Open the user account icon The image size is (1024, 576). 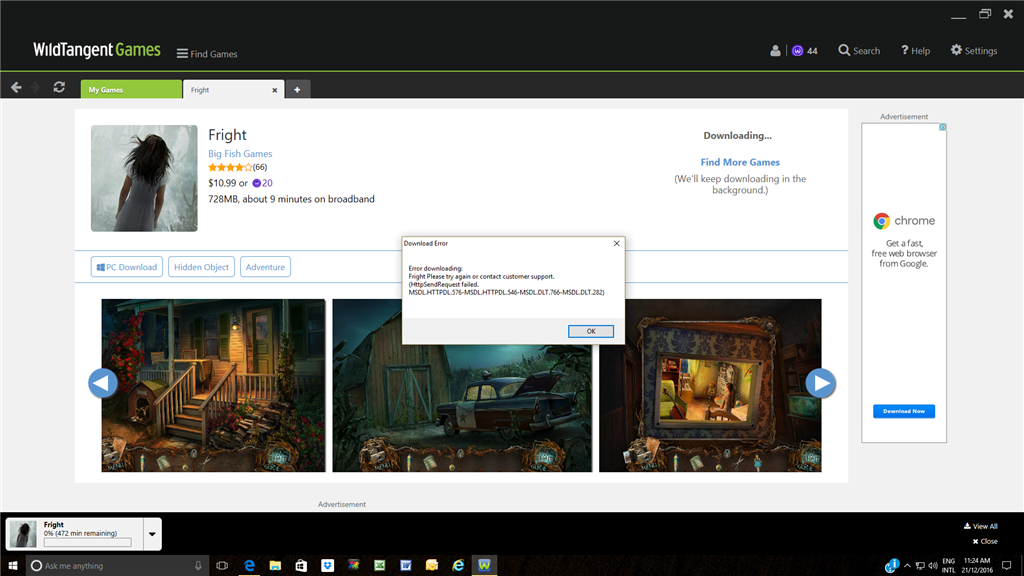(775, 50)
